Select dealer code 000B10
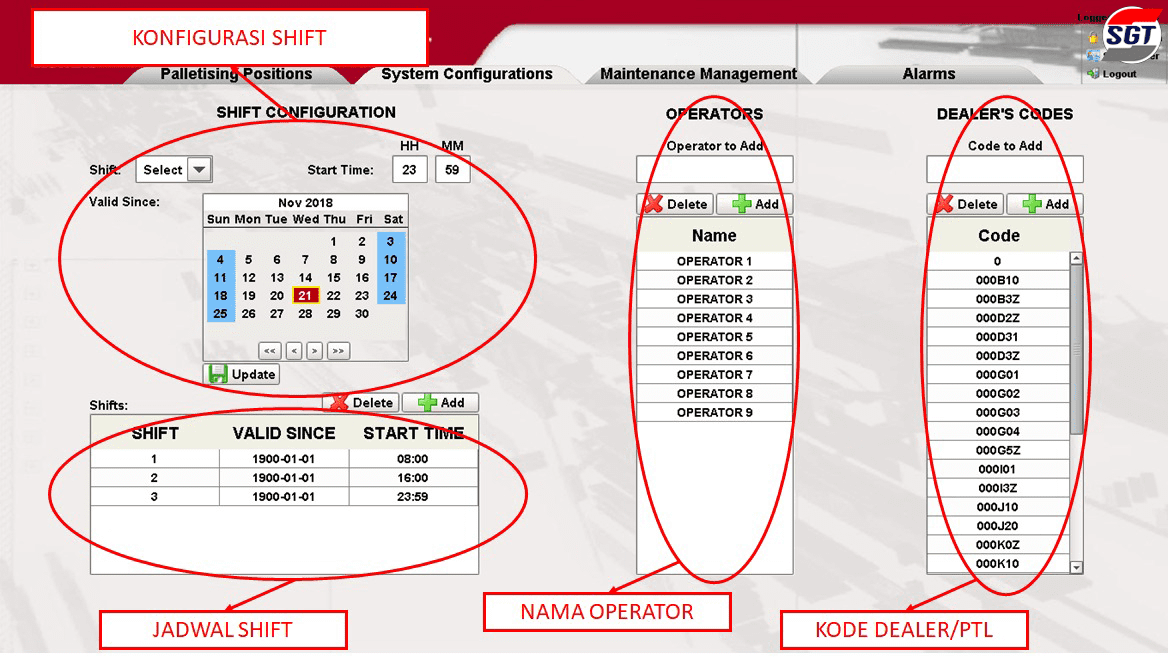The width and height of the screenshot is (1168, 658). pyautogui.click(x=998, y=280)
